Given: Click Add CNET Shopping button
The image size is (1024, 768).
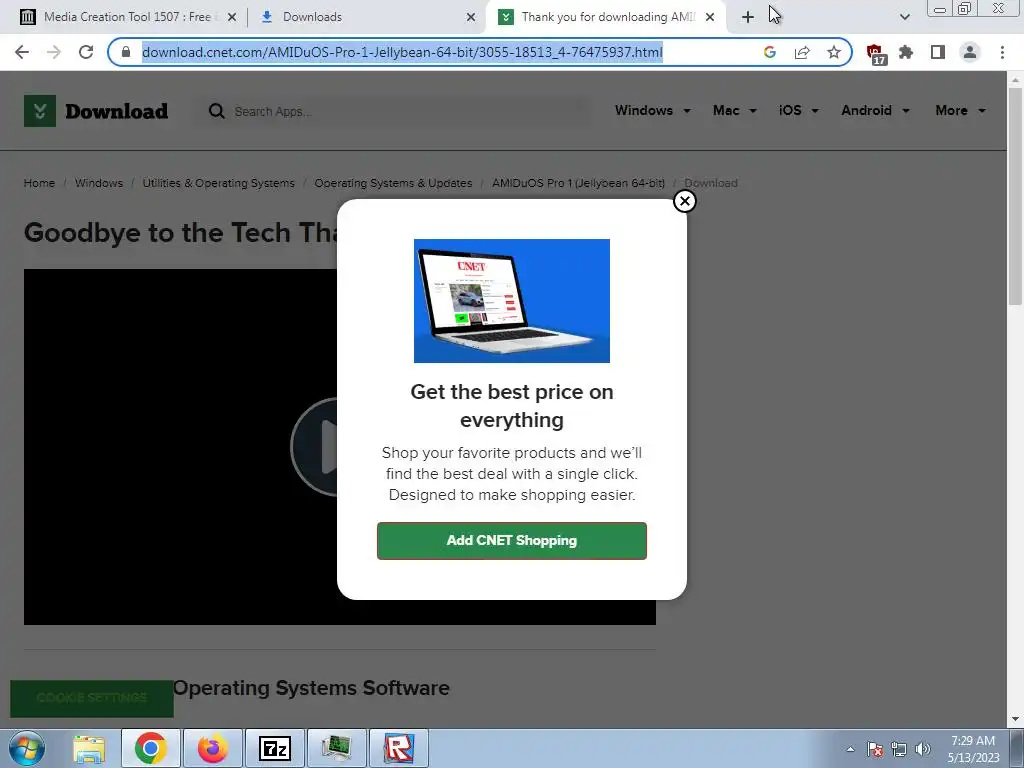Looking at the screenshot, I should (x=511, y=541).
